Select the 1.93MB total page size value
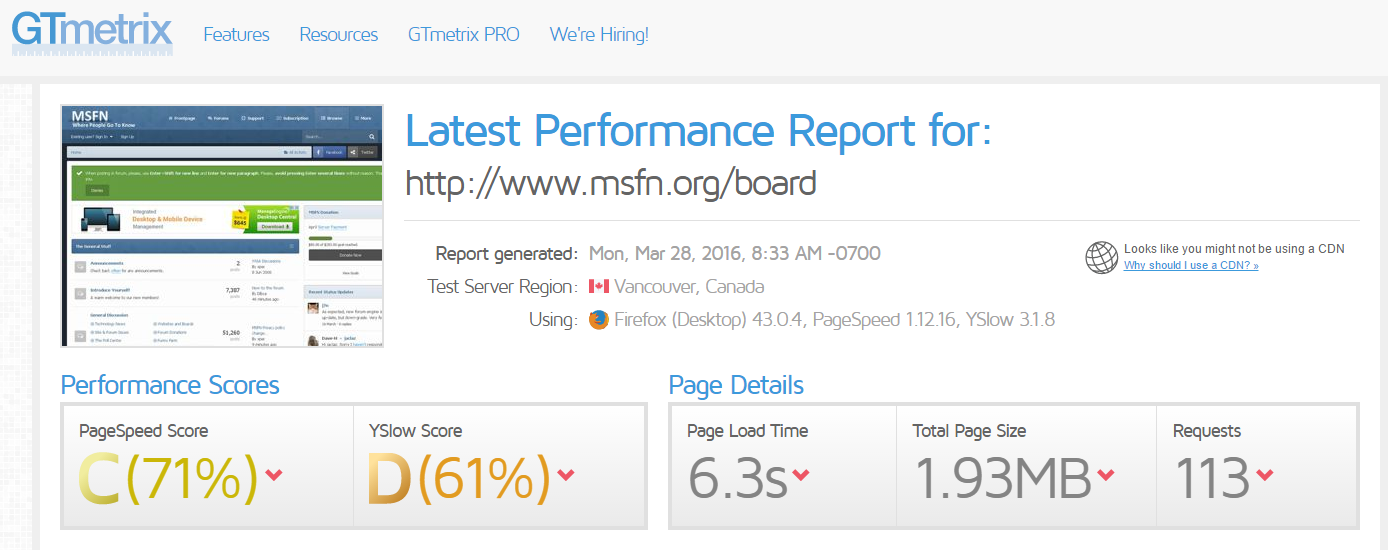The image size is (1388, 550). 1002,479
